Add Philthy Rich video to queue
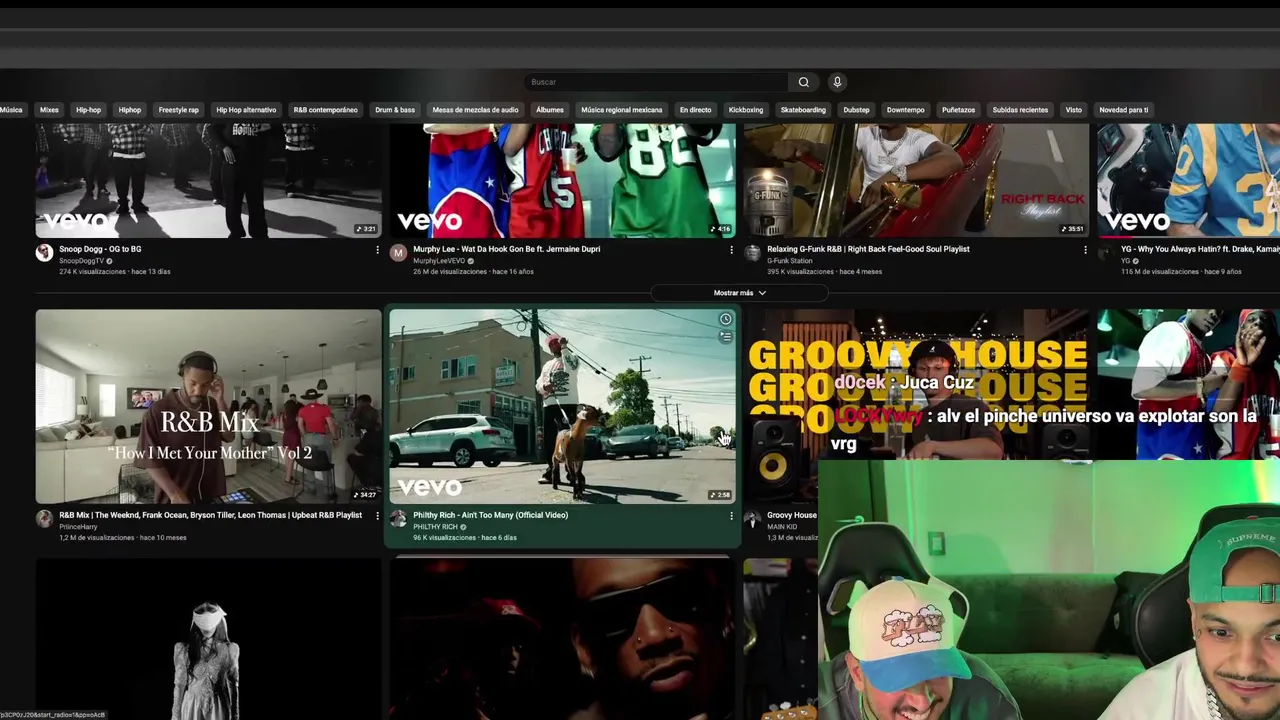Image resolution: width=1280 pixels, height=720 pixels. coord(725,337)
